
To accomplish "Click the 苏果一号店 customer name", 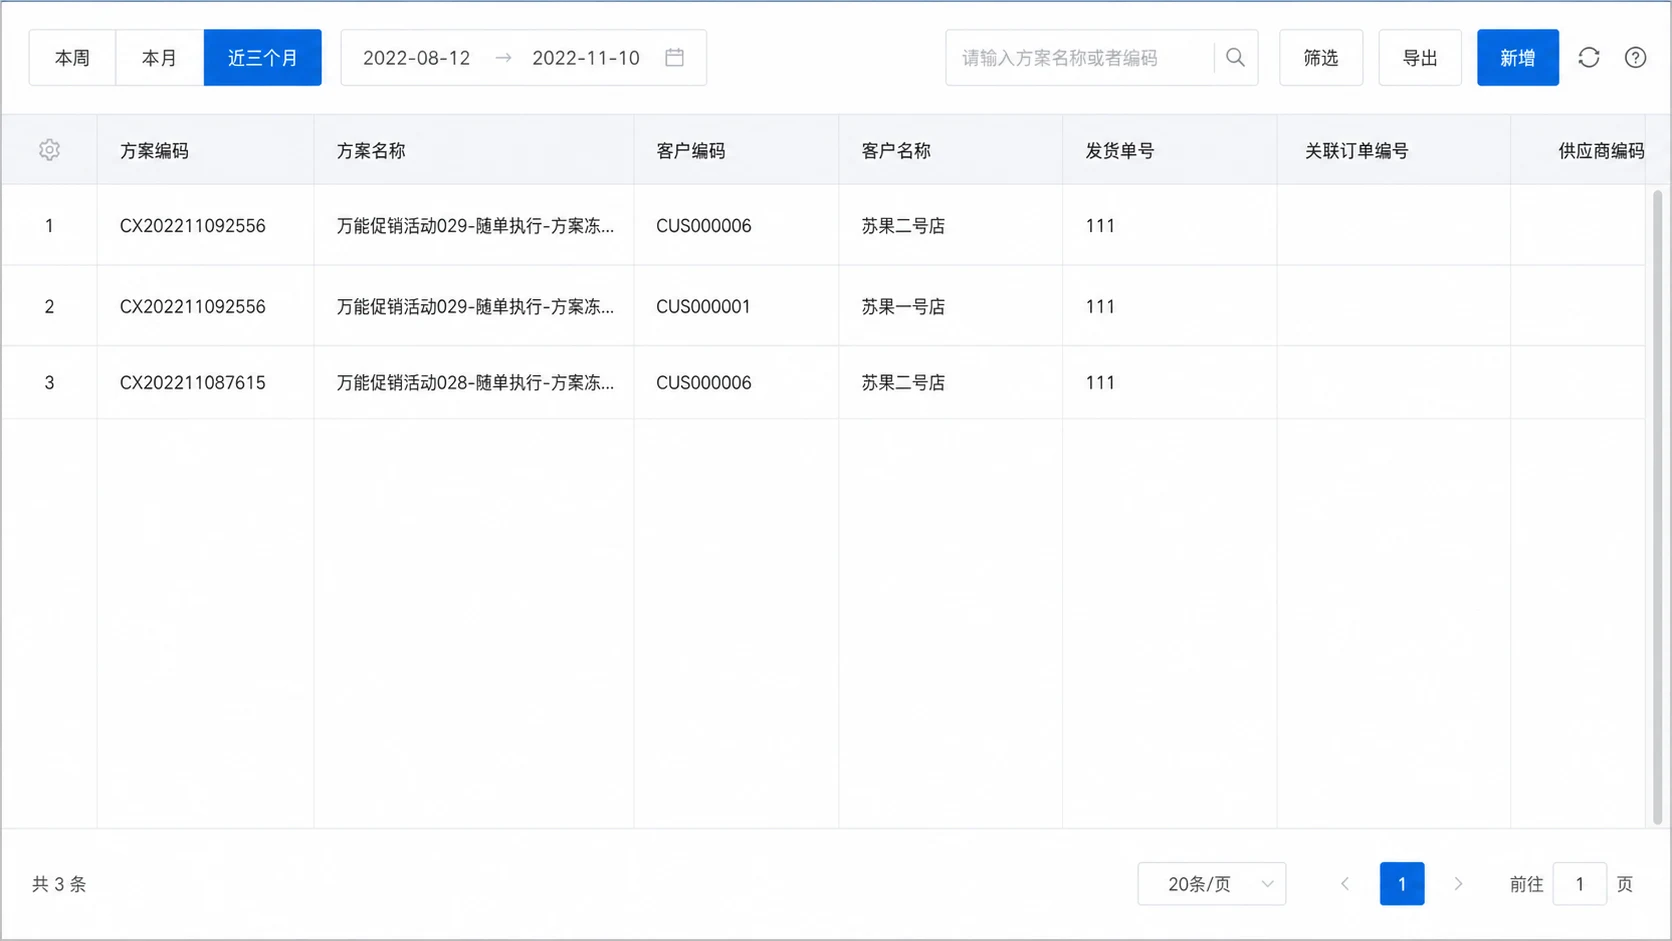I will pyautogui.click(x=903, y=307).
